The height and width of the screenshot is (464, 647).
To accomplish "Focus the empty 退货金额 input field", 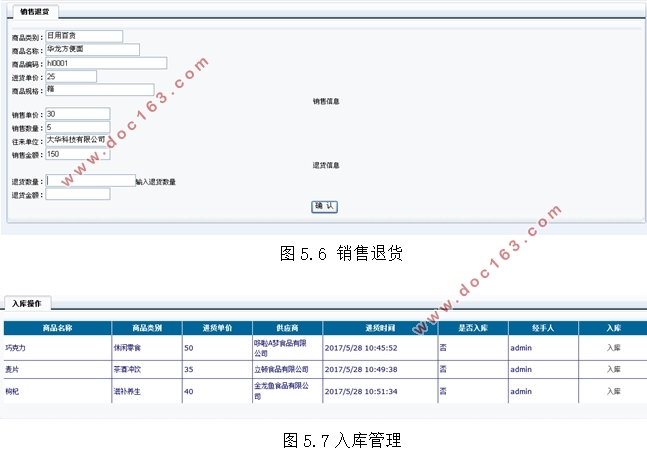I will 78,194.
